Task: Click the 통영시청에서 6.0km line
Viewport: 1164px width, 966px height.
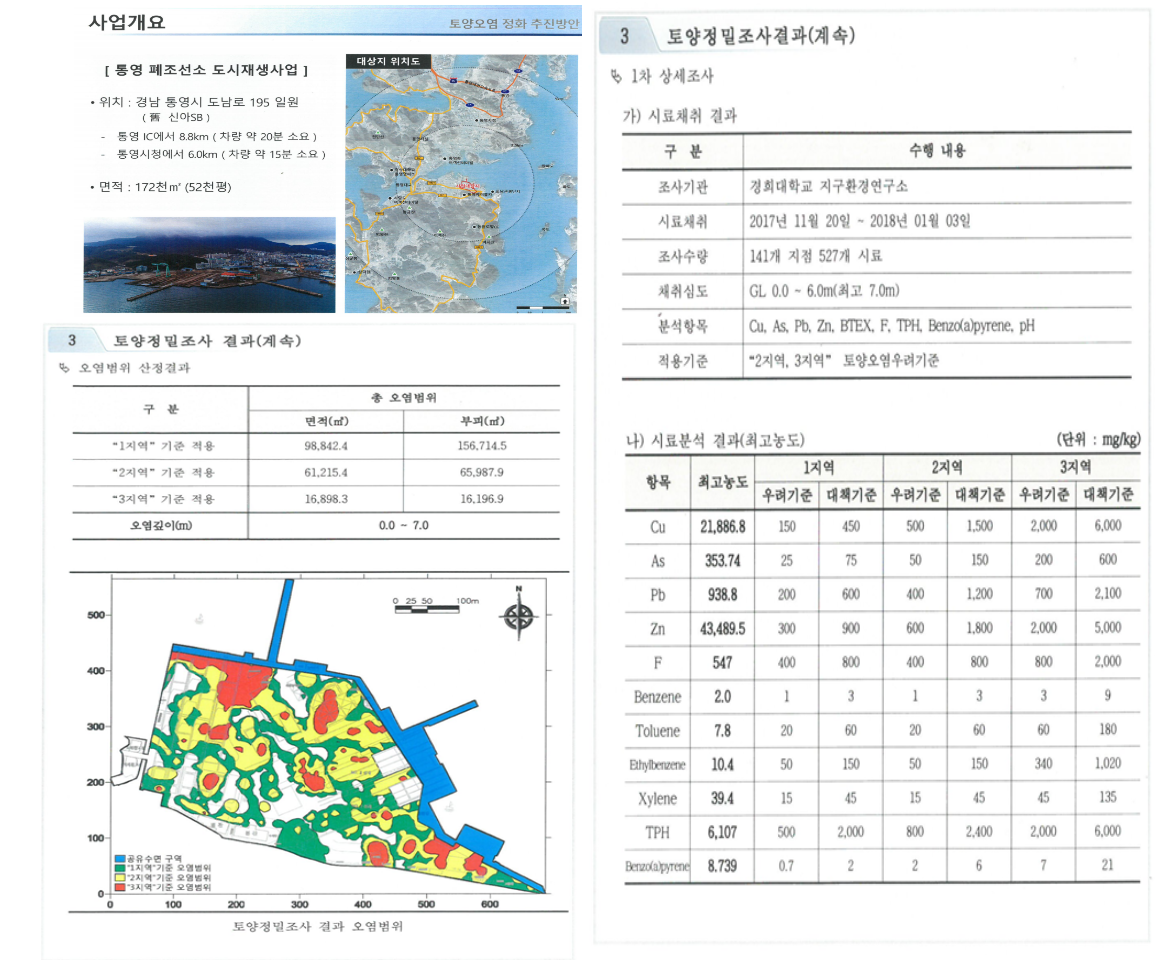Action: pos(215,154)
